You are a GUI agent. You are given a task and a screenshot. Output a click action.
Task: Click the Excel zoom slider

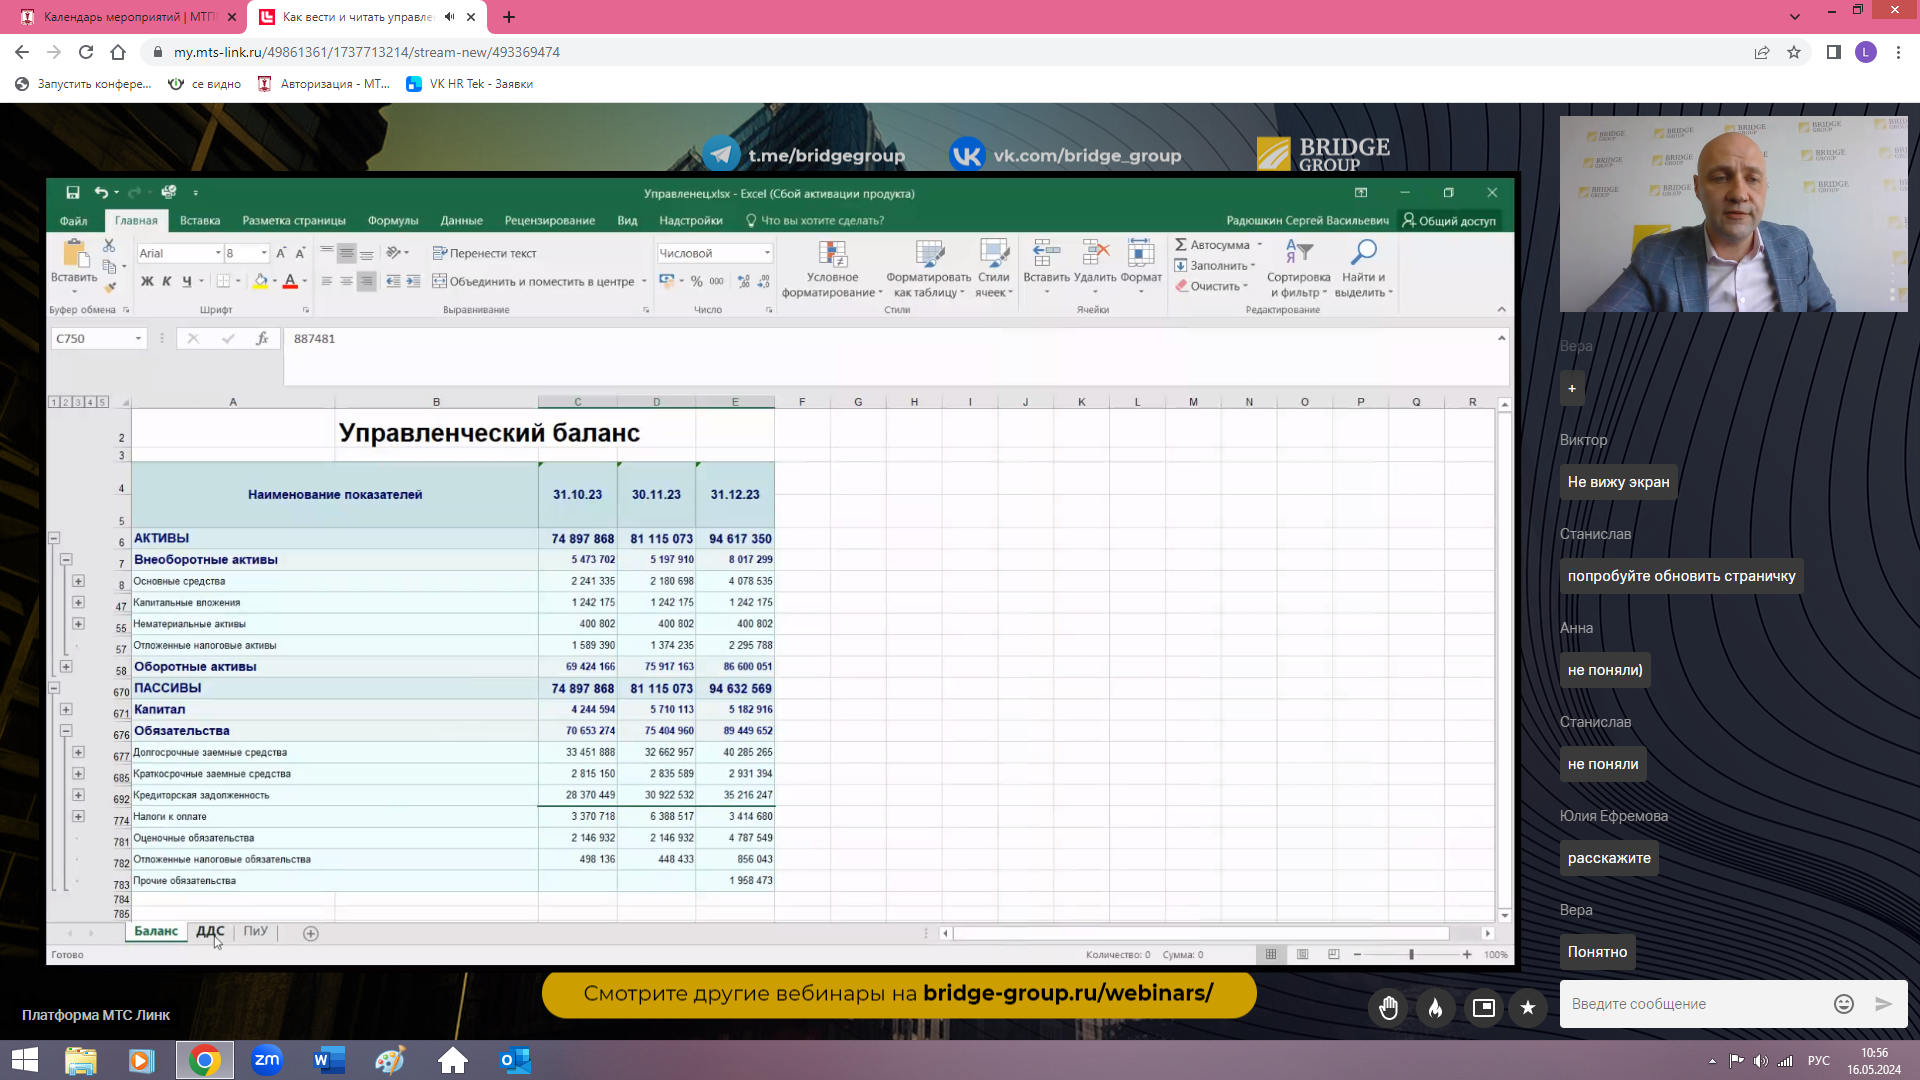tap(1411, 955)
